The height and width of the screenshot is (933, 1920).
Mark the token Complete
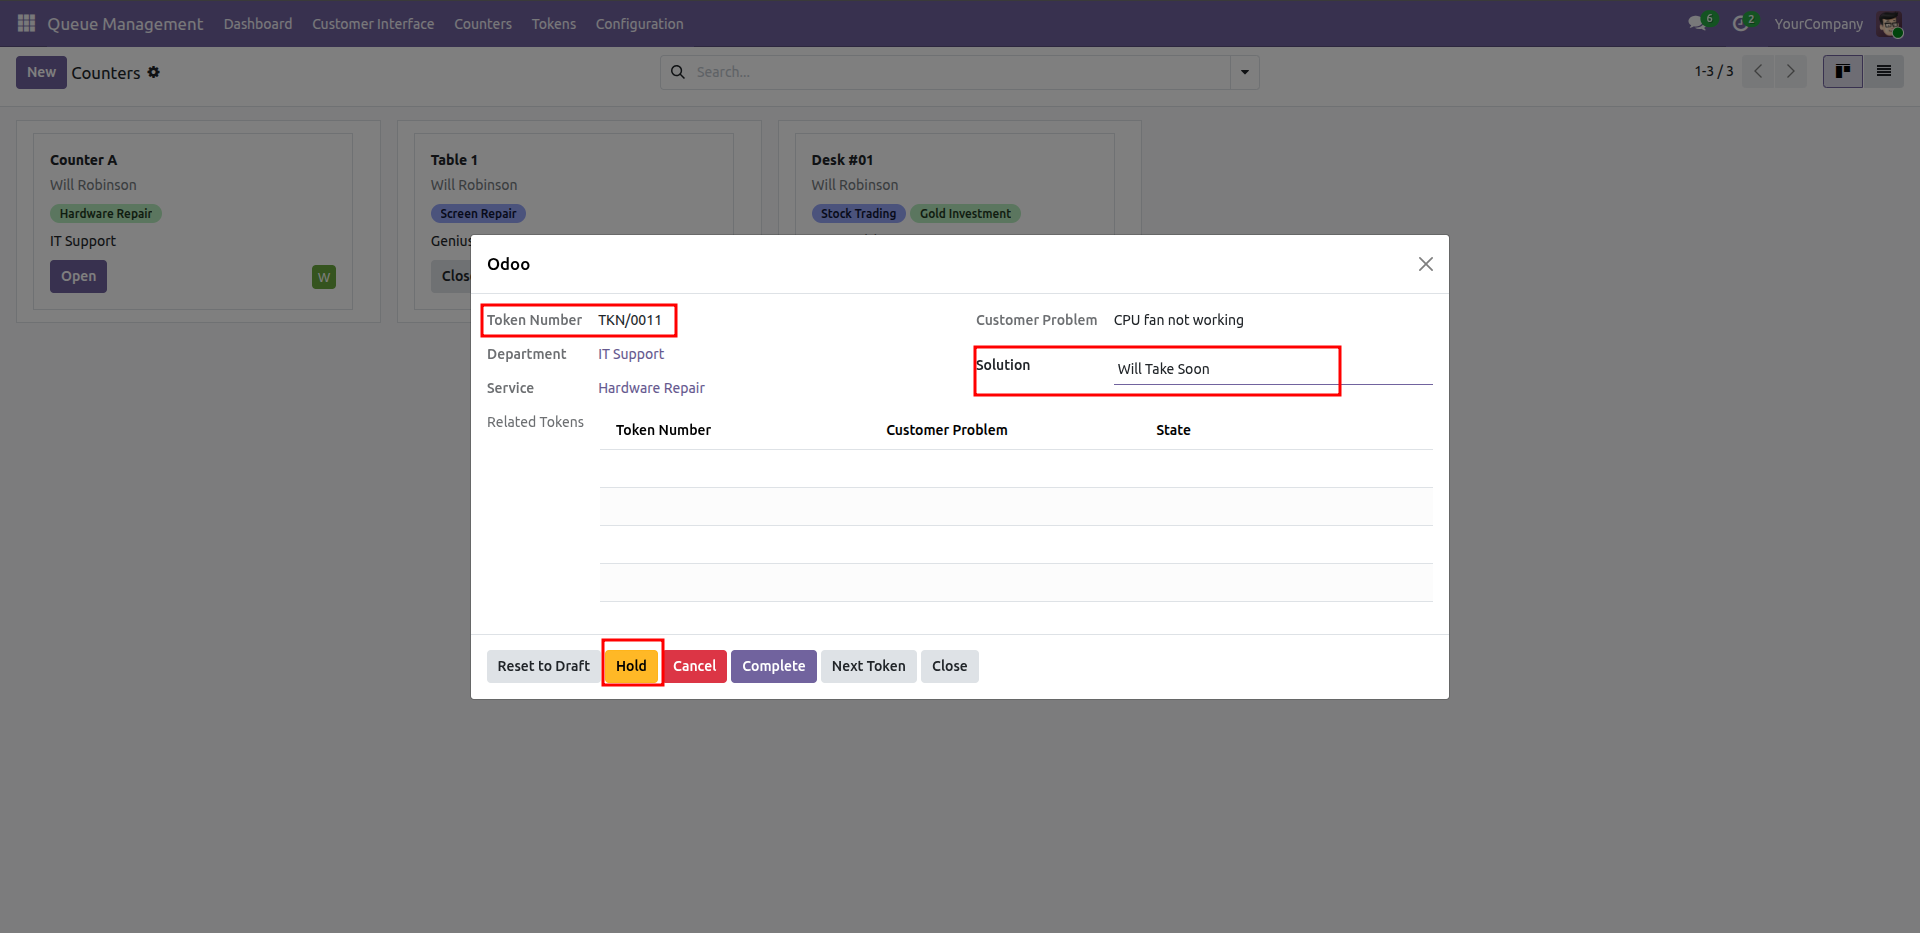click(x=774, y=666)
